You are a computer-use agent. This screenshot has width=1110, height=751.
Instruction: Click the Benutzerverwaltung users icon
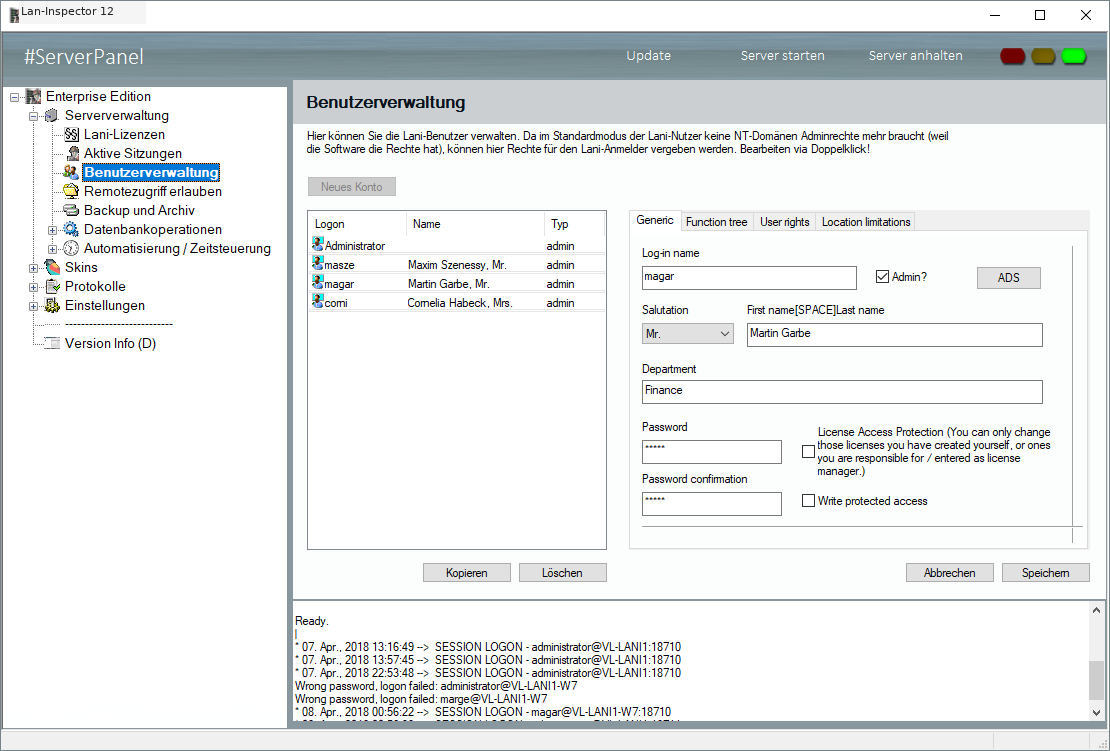coord(71,172)
